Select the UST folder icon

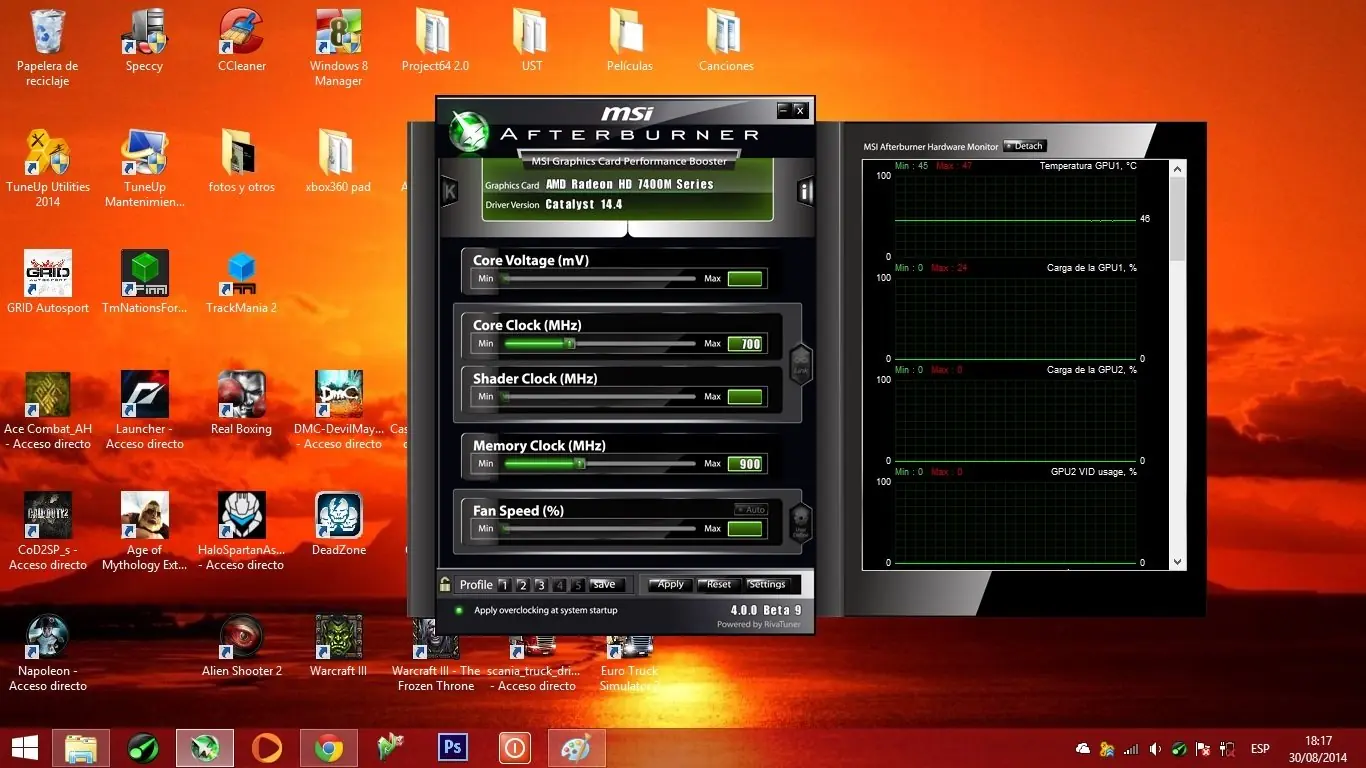tap(532, 40)
